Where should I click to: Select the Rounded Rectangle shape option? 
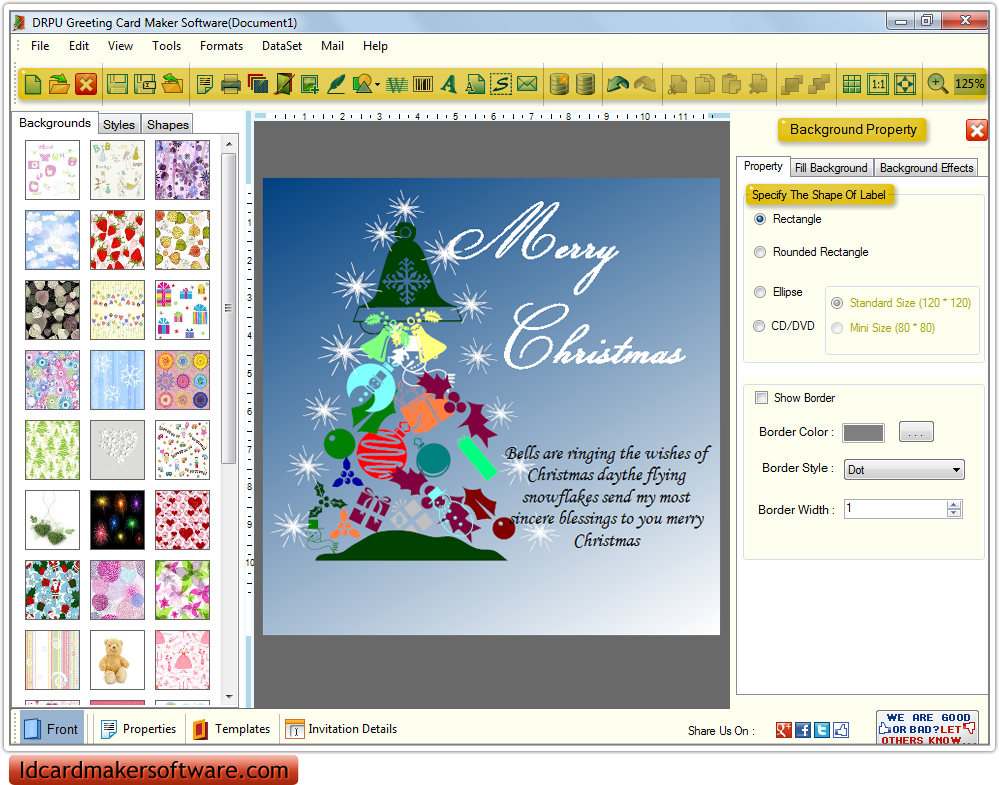[761, 253]
